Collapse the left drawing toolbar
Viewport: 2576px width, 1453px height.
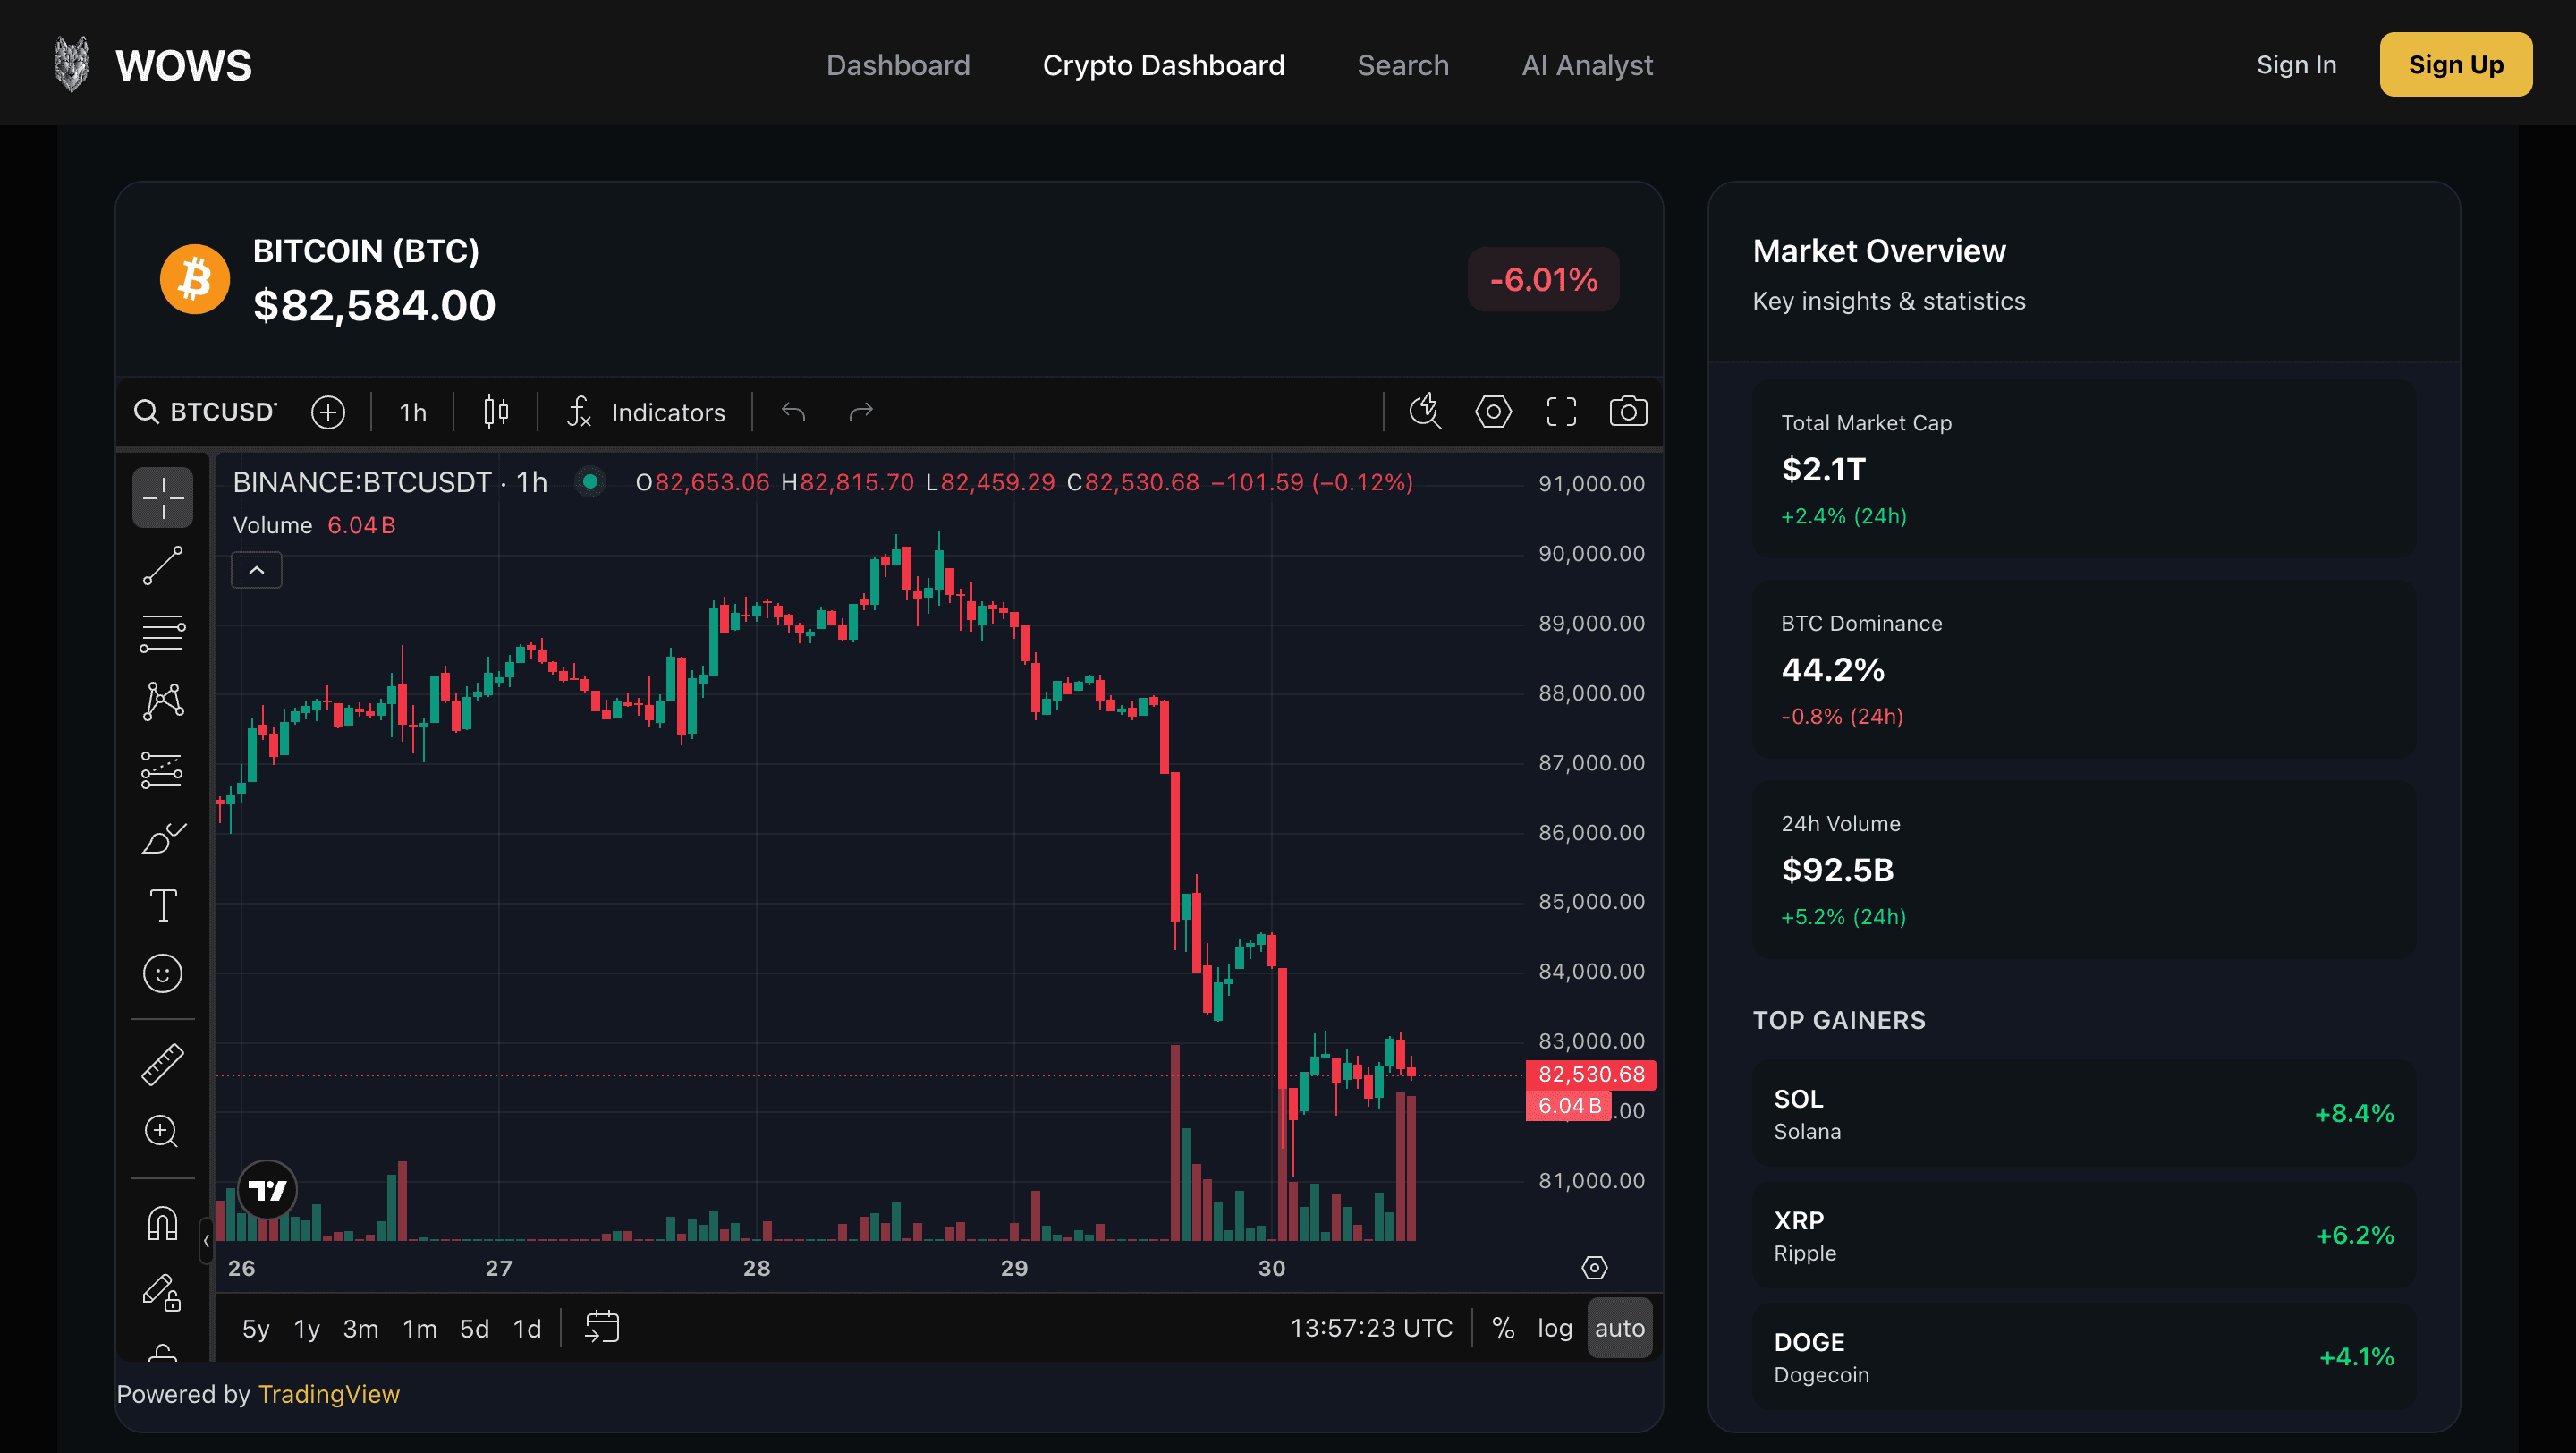tap(205, 1239)
